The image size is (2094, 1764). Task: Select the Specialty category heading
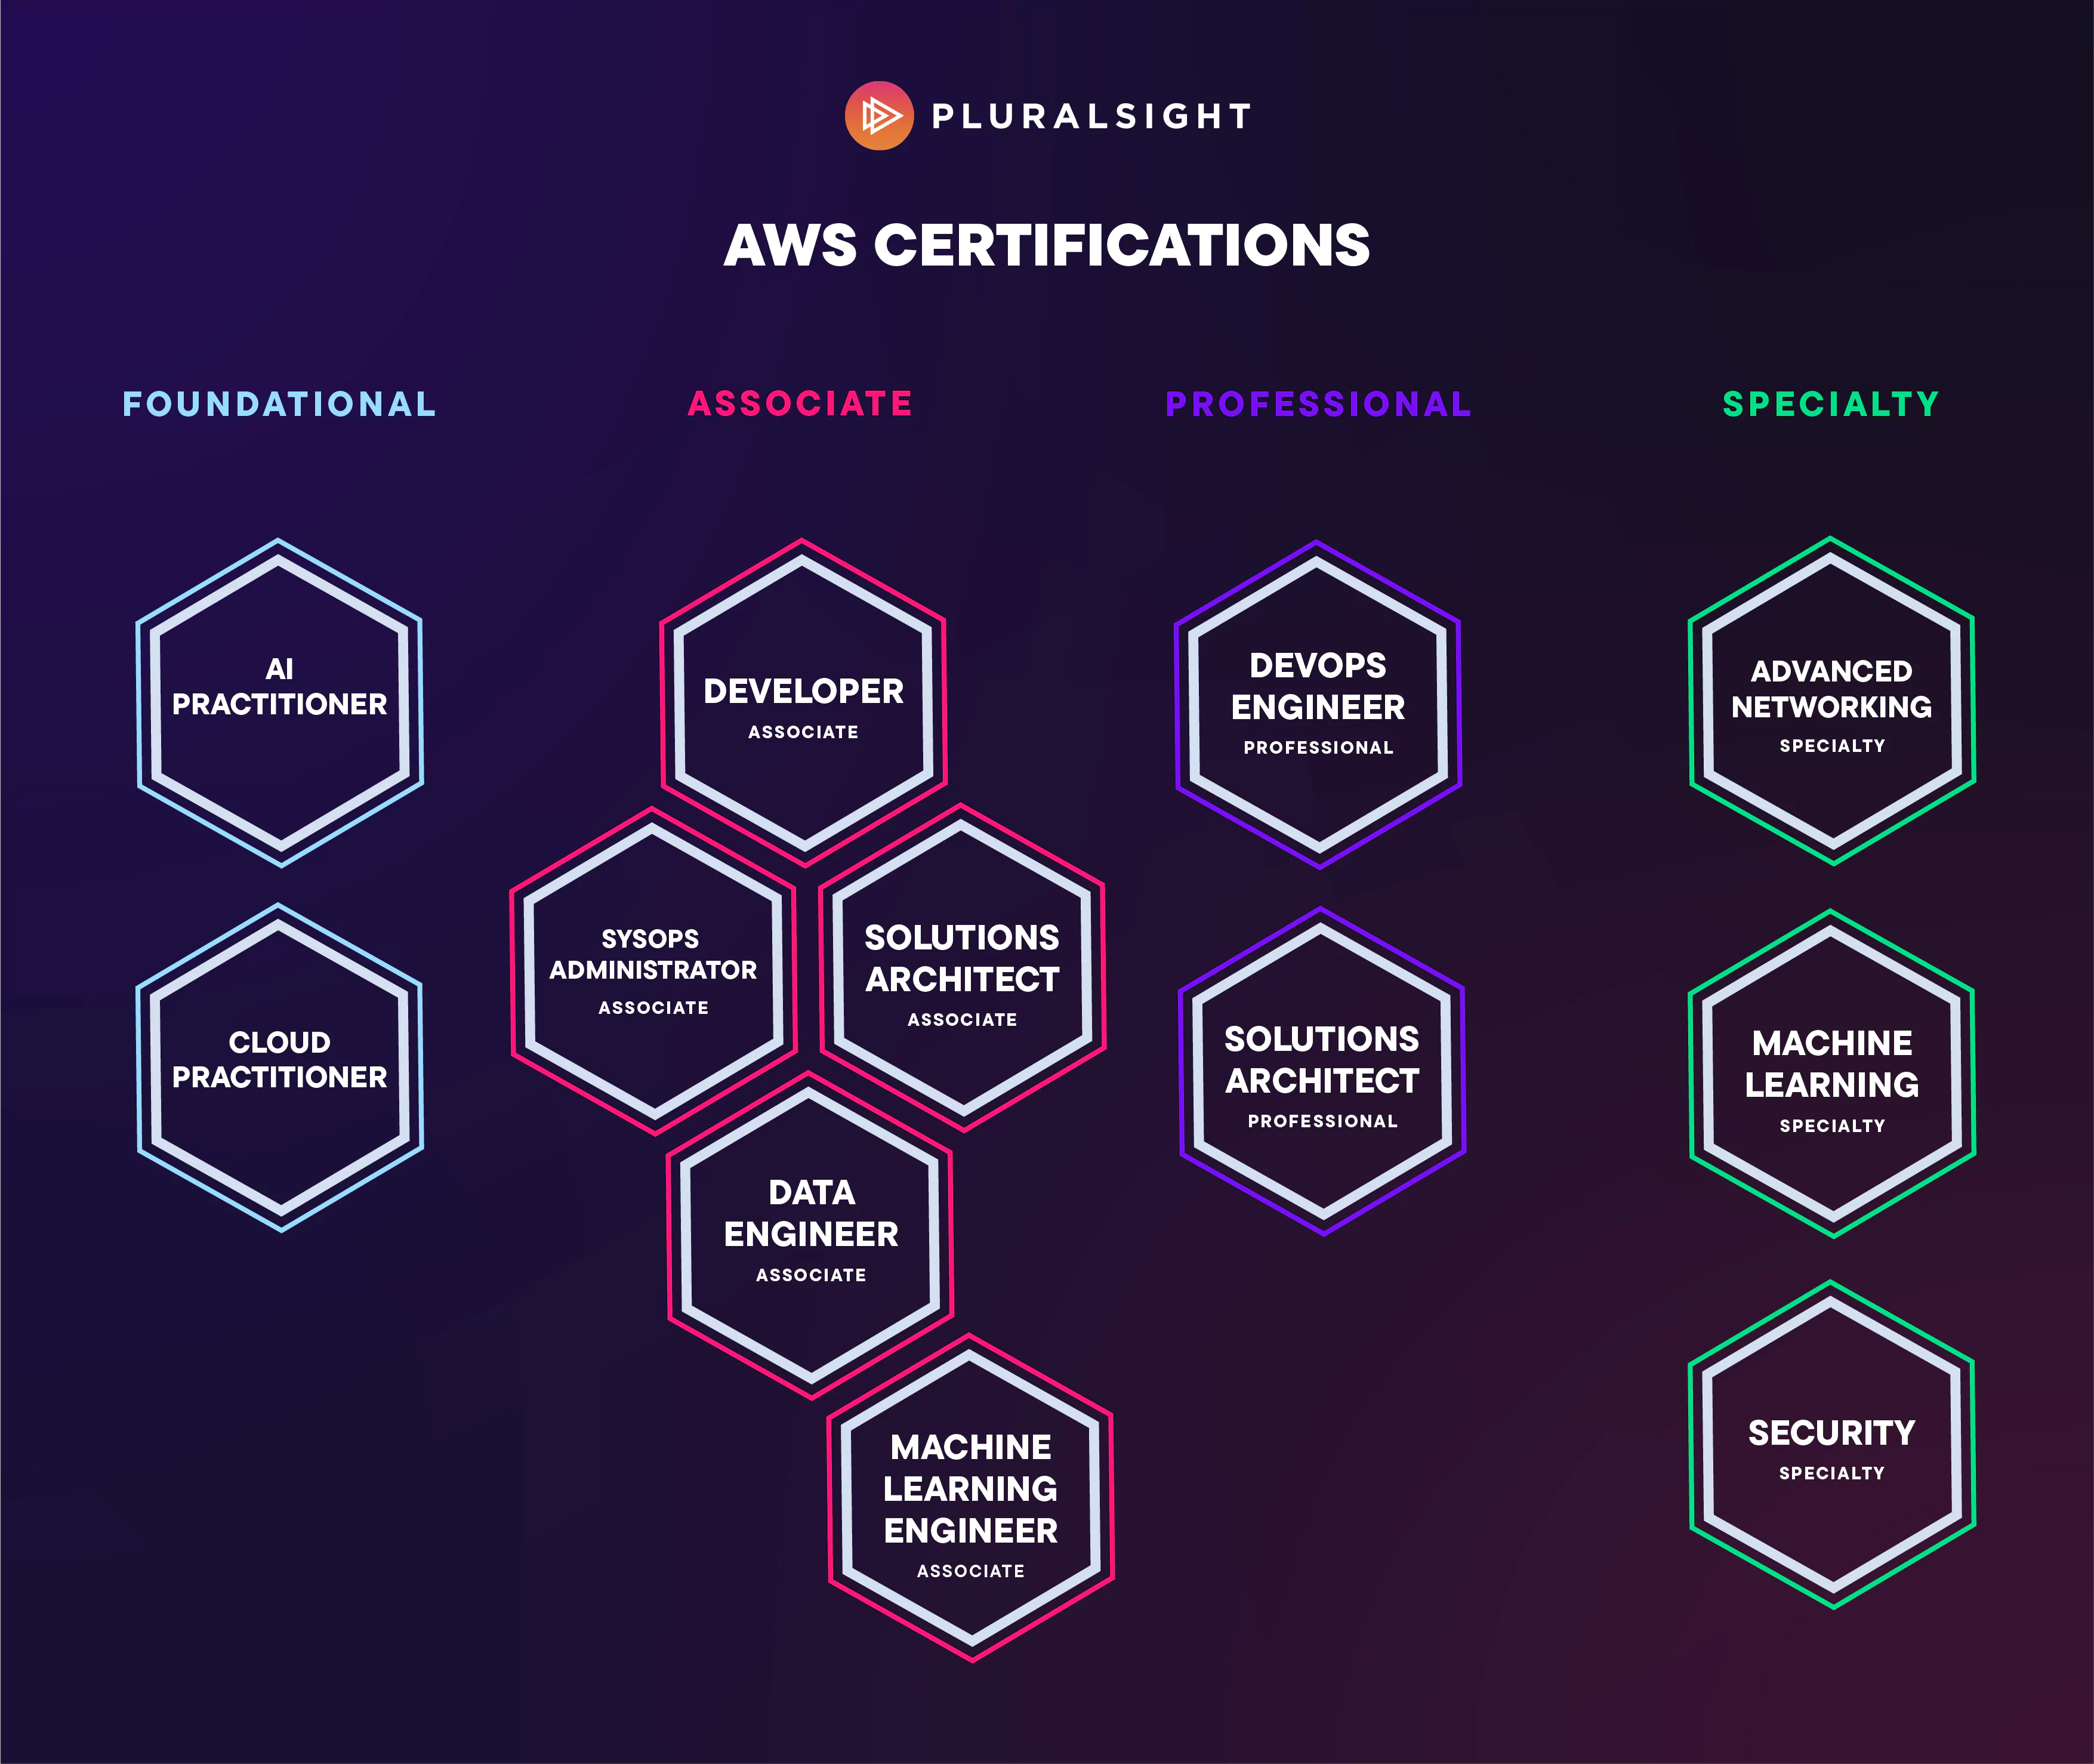(1832, 404)
